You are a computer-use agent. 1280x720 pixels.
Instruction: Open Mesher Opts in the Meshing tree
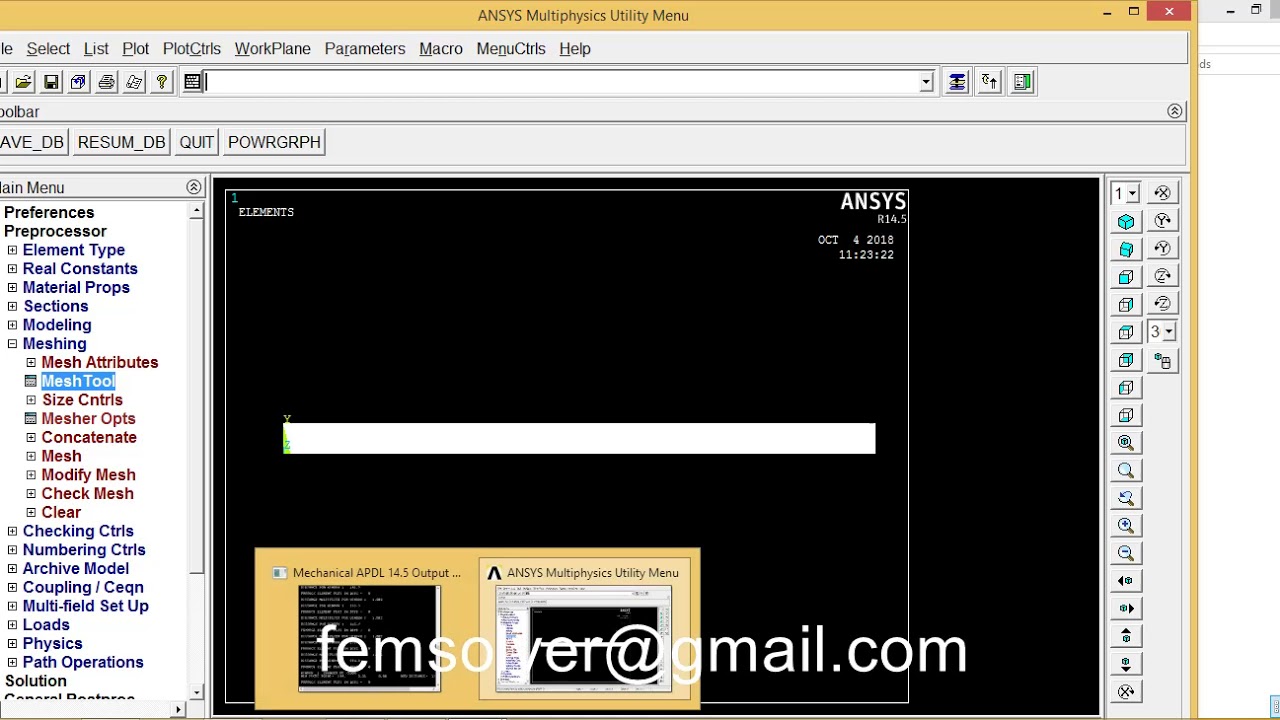tap(88, 419)
